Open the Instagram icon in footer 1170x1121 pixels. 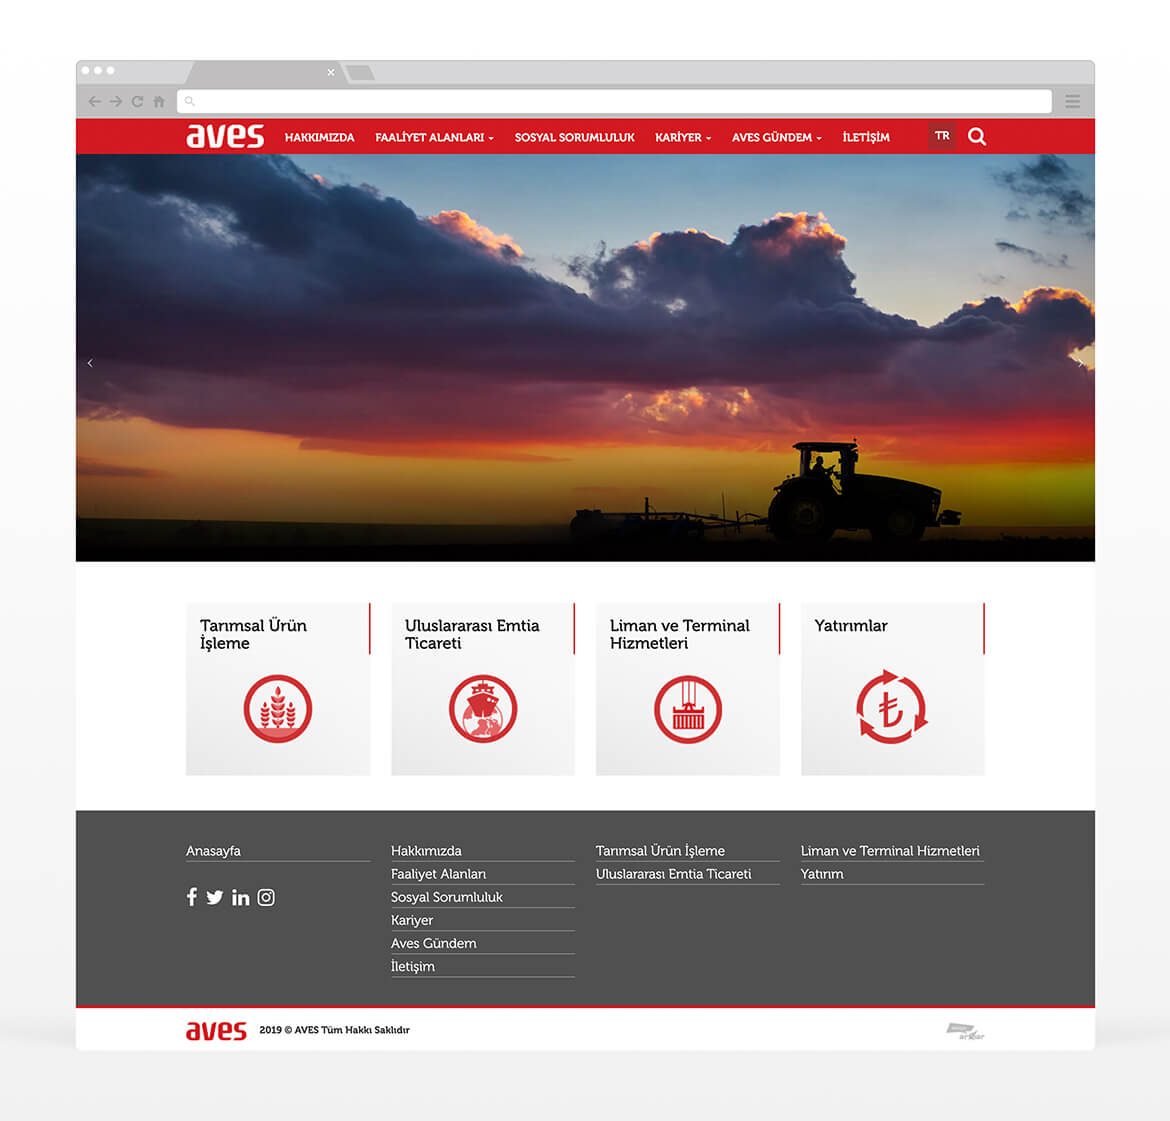[x=266, y=898]
